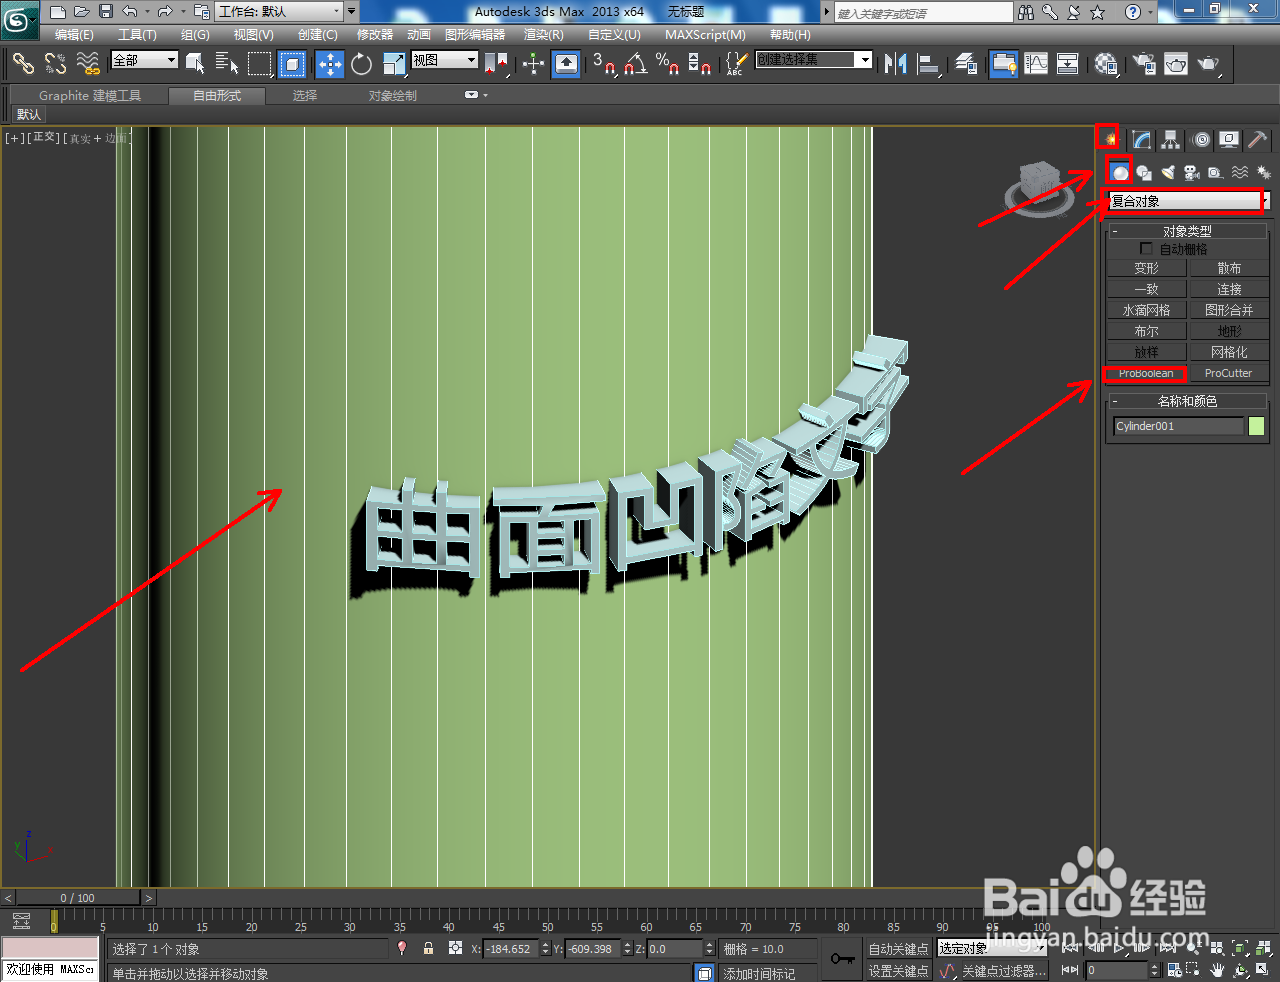Click the Unlink Selection chain icon

[x=55, y=63]
